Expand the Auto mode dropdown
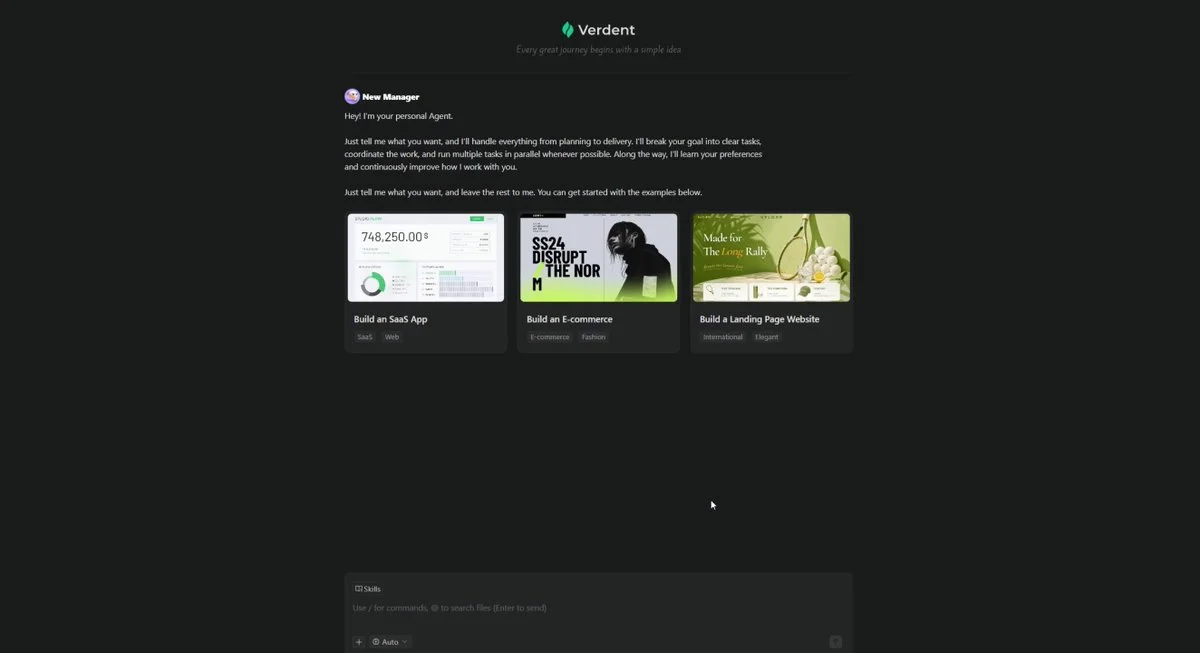Viewport: 1200px width, 653px height. pyautogui.click(x=390, y=642)
